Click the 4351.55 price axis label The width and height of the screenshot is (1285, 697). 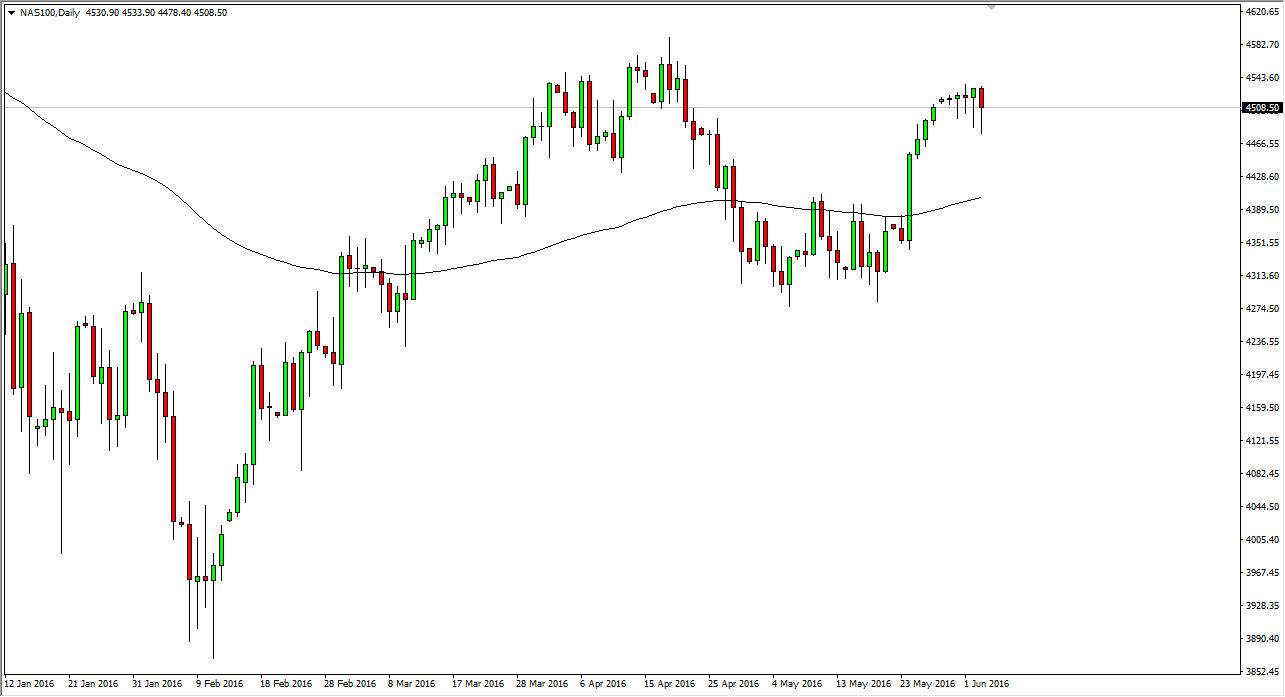click(x=1261, y=243)
